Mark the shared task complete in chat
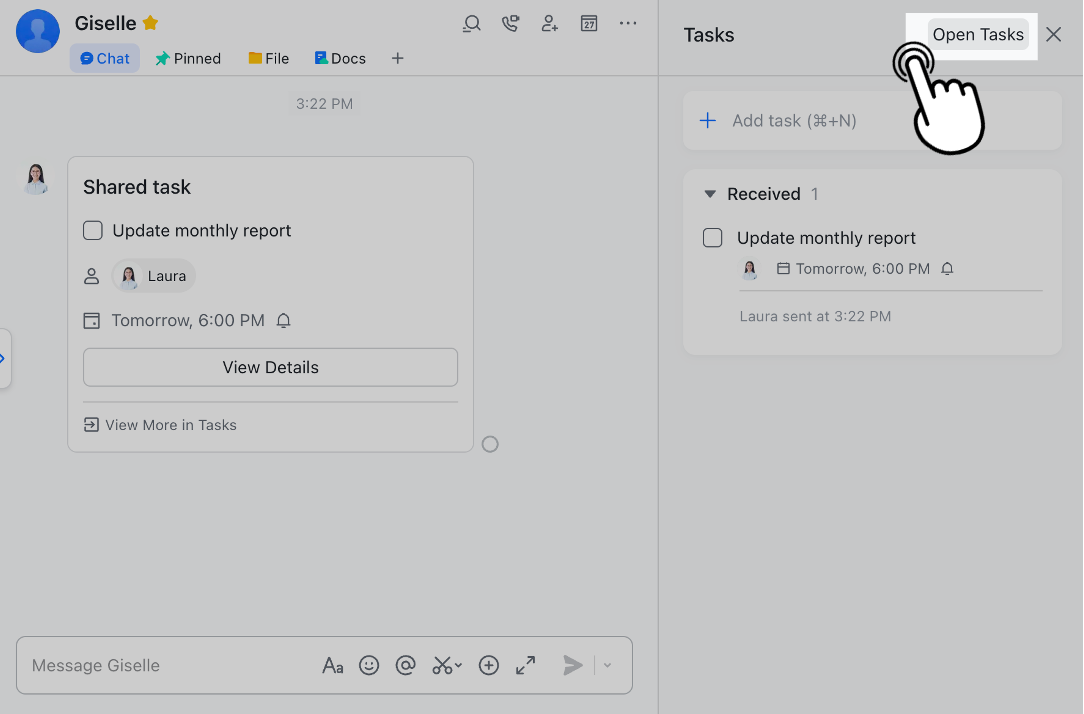The width and height of the screenshot is (1084, 714). 92,230
